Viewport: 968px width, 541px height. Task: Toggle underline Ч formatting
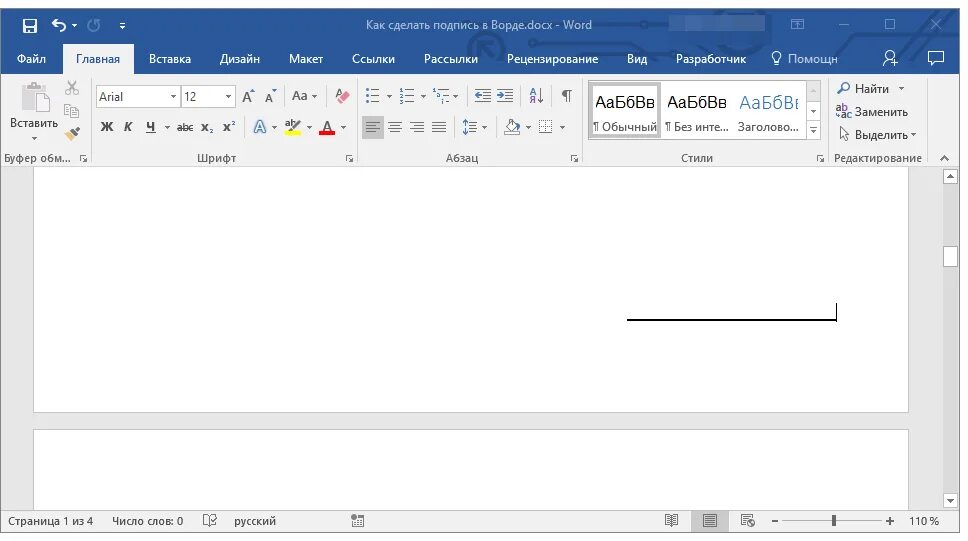(150, 127)
